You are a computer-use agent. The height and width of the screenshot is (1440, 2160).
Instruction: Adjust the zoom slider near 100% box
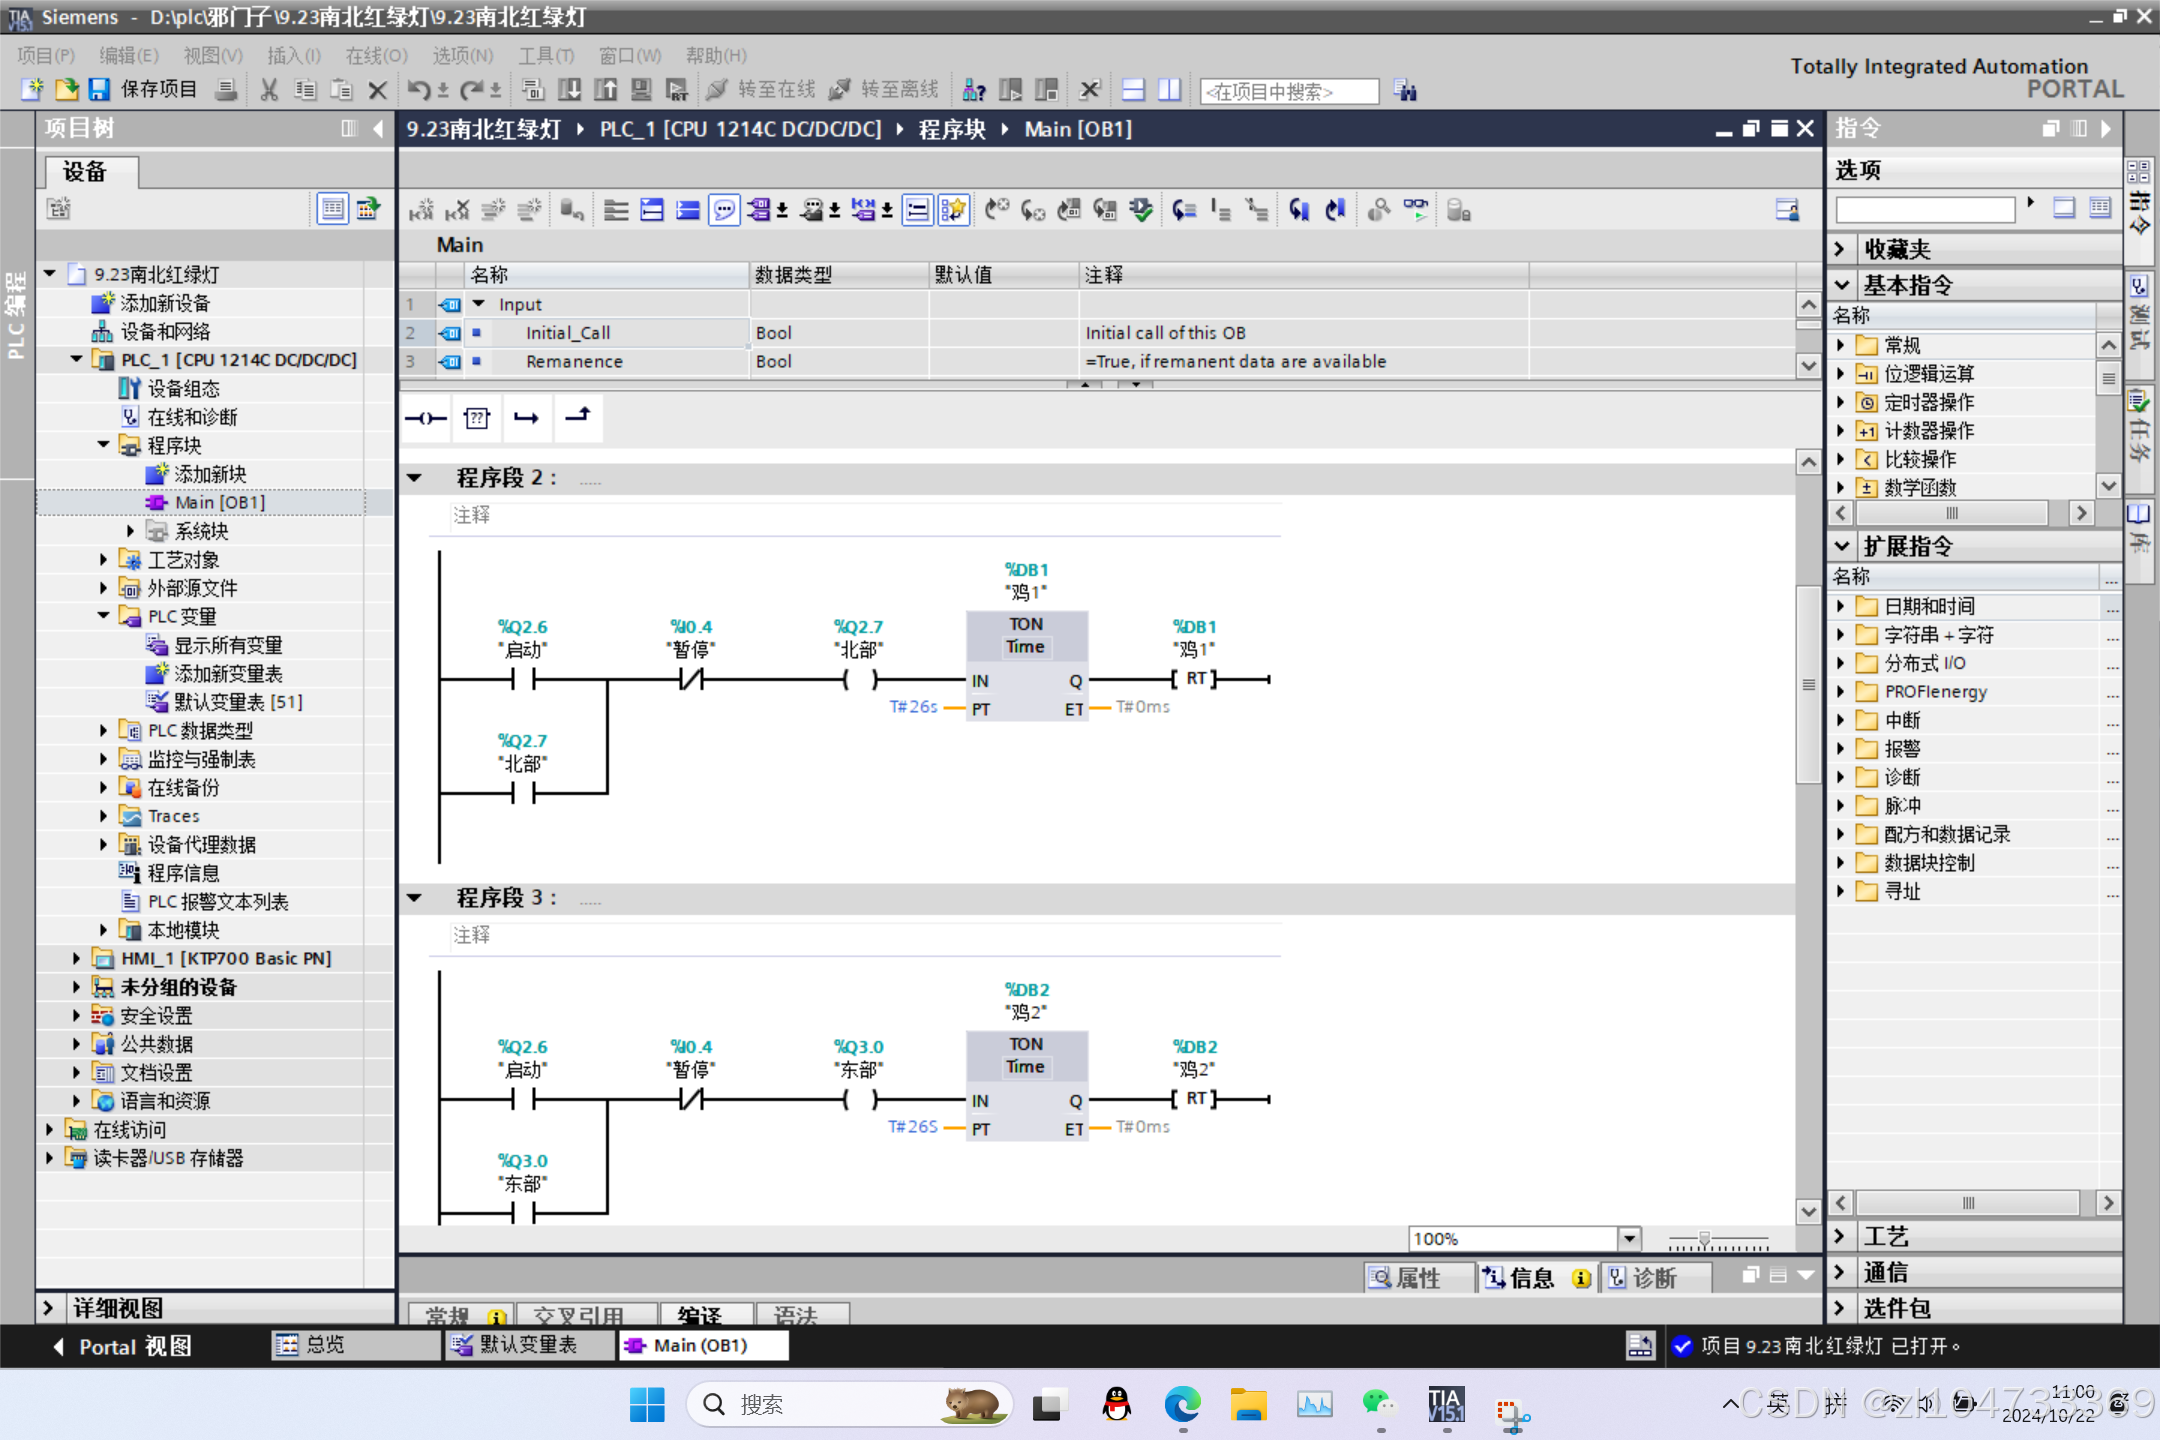pyautogui.click(x=1704, y=1240)
